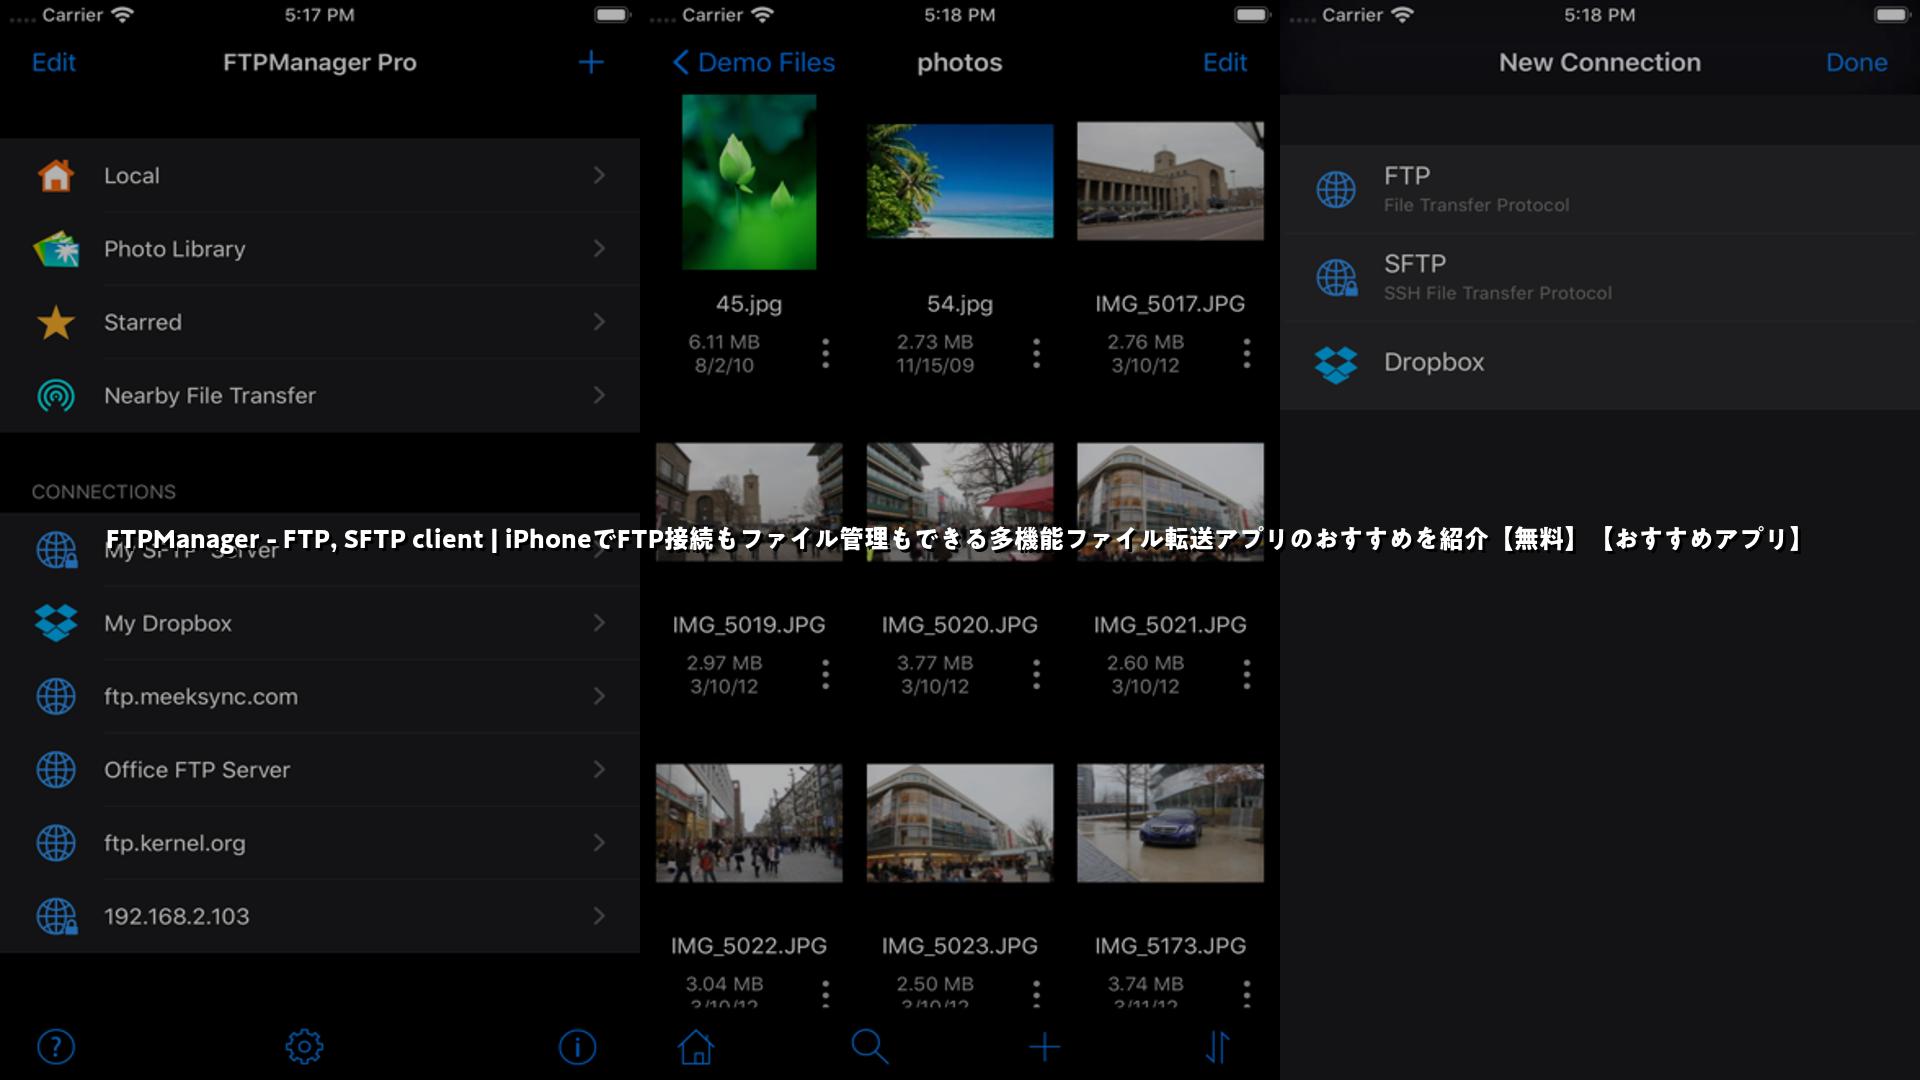Tap Edit in FTPManager Pro header
Image resolution: width=1920 pixels, height=1080 pixels.
tap(54, 62)
